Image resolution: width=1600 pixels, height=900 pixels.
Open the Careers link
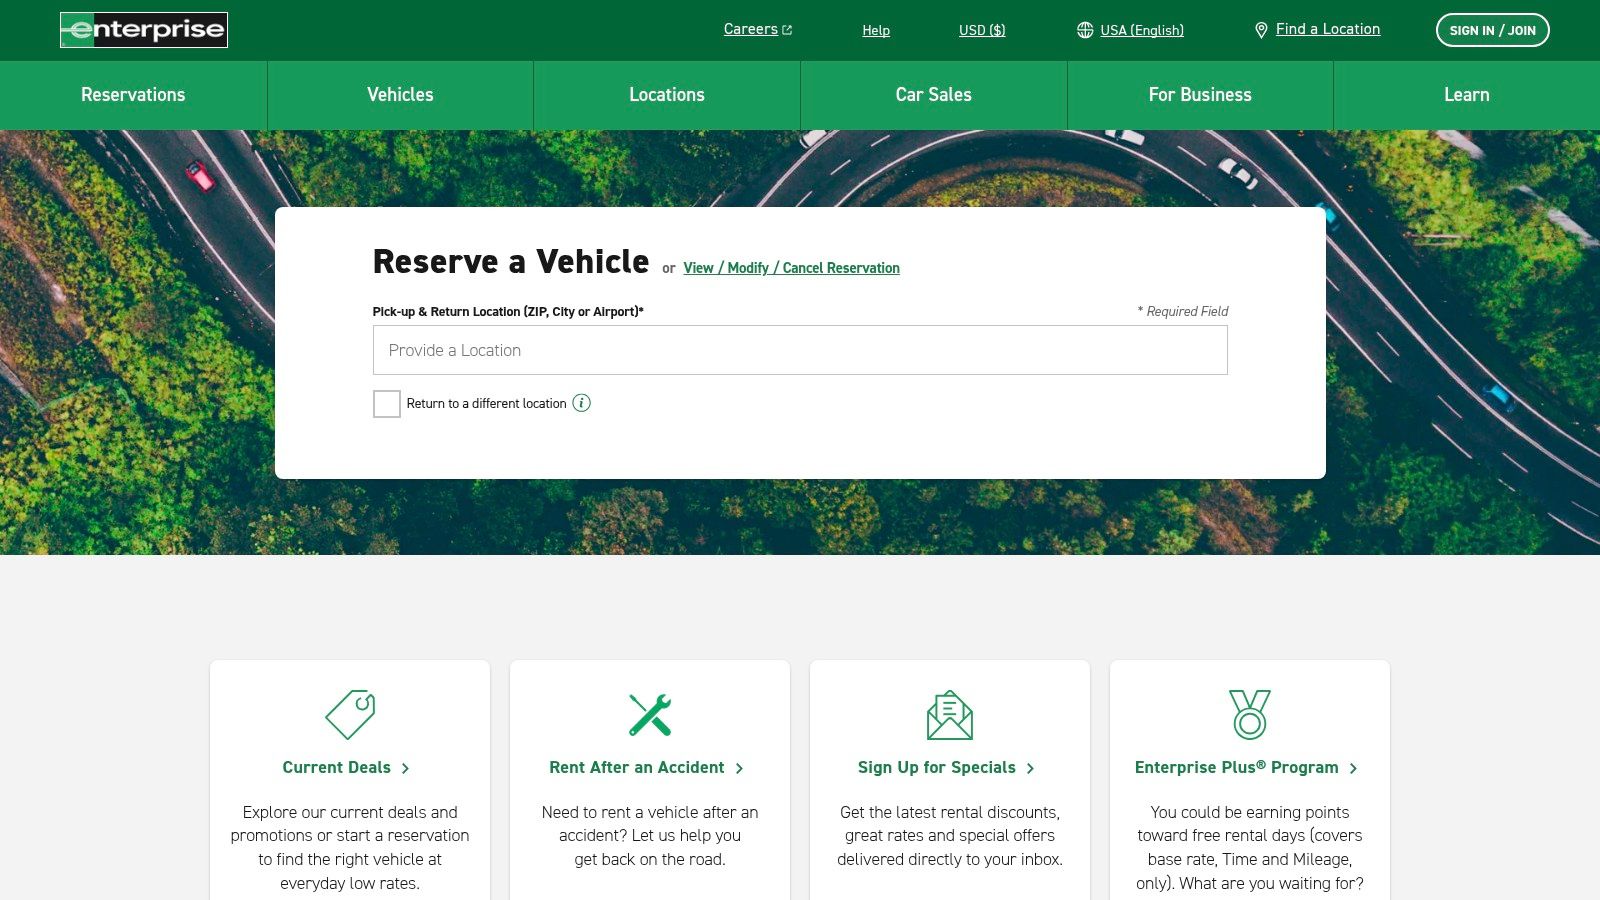click(750, 29)
